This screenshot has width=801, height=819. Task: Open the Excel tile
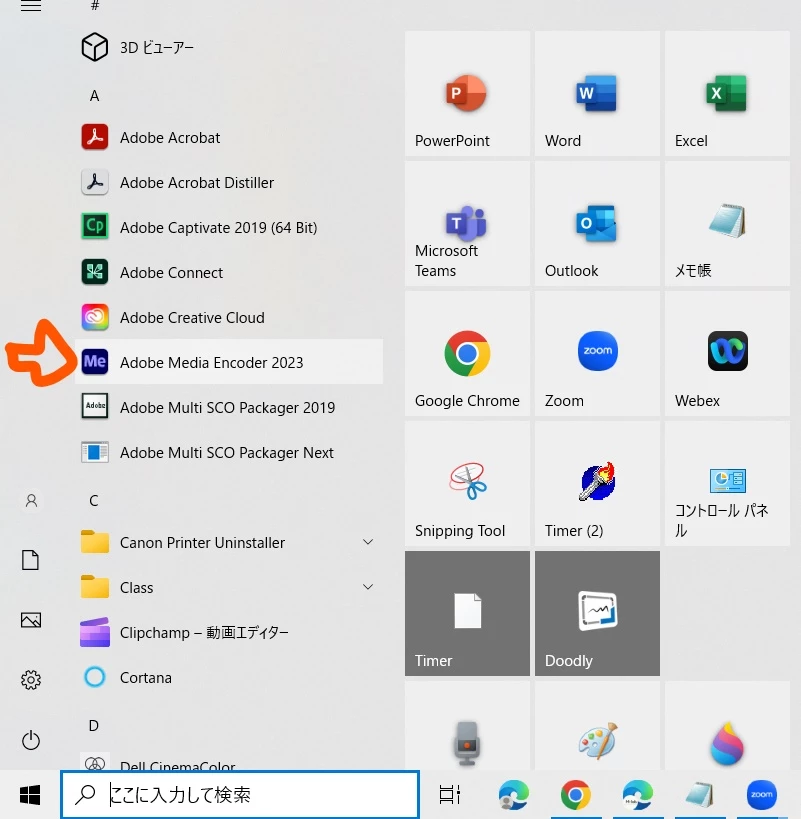point(727,93)
